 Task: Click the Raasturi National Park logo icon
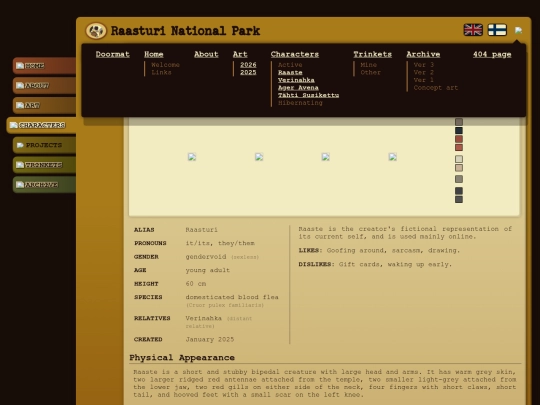pos(96,31)
